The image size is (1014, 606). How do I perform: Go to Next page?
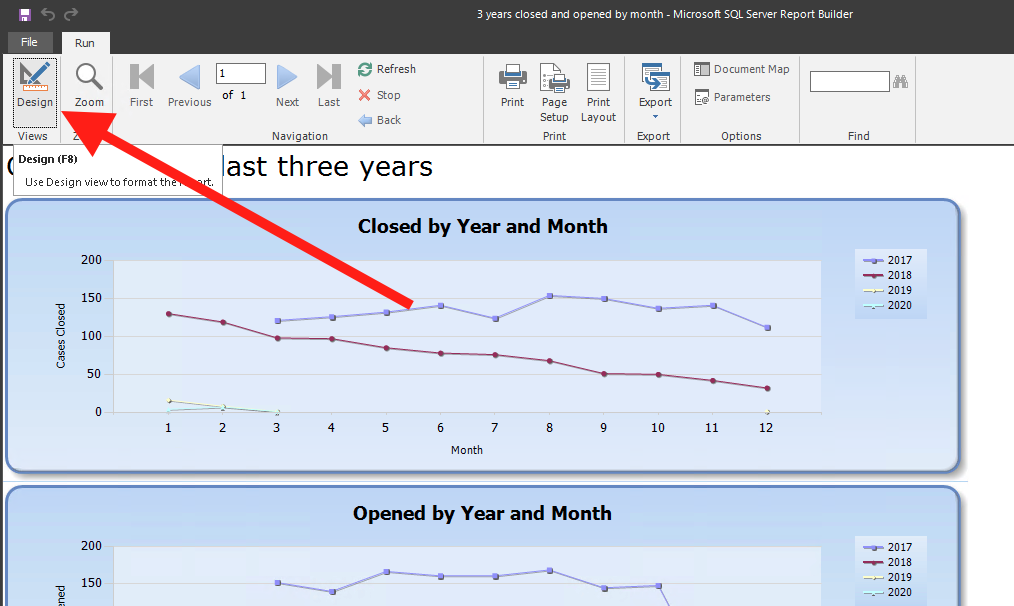click(287, 86)
